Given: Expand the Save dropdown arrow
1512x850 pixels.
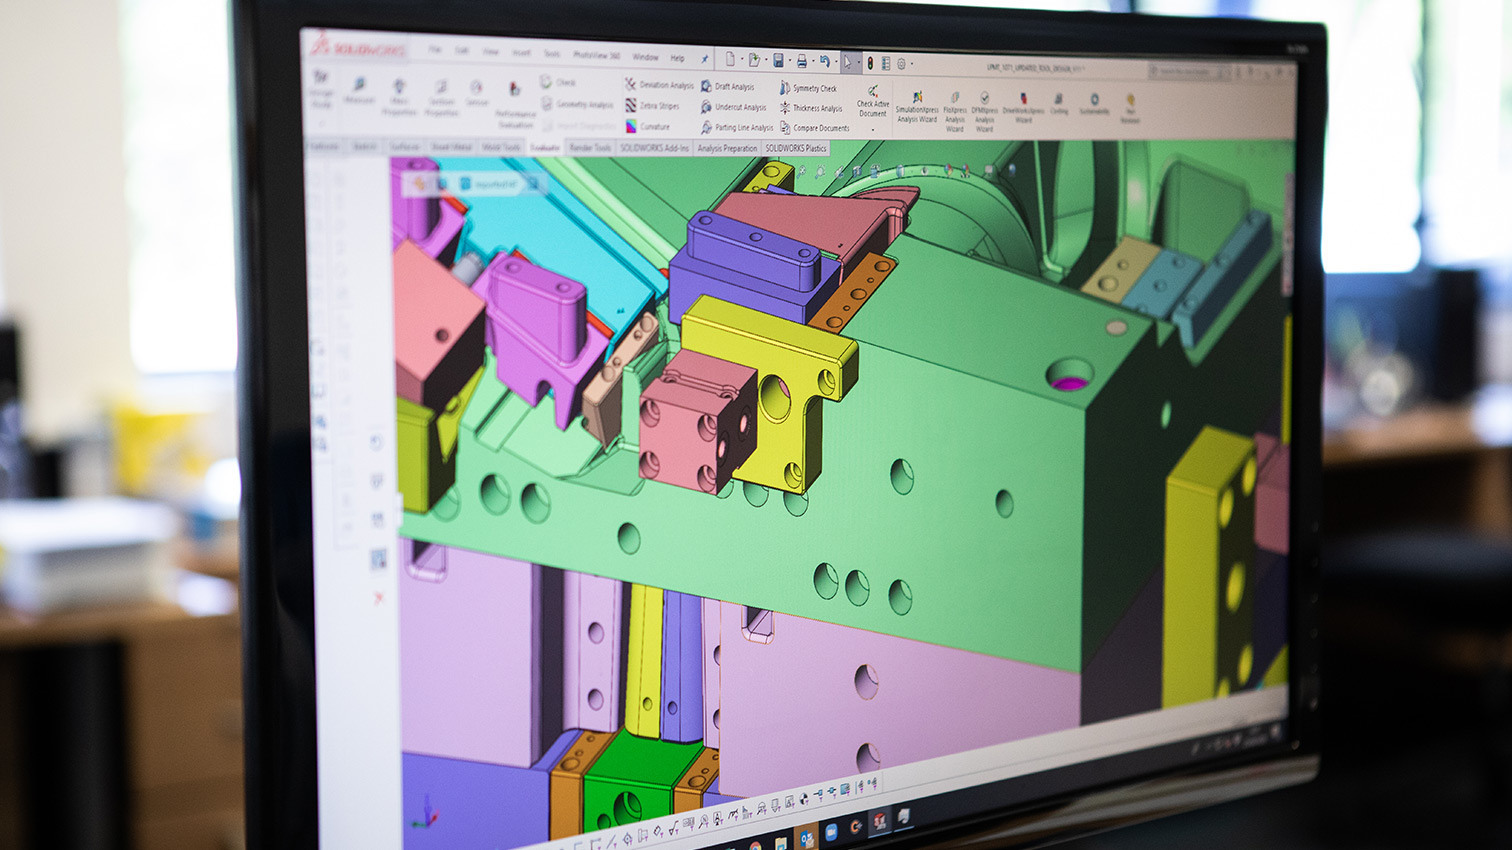Looking at the screenshot, I should coord(788,61).
